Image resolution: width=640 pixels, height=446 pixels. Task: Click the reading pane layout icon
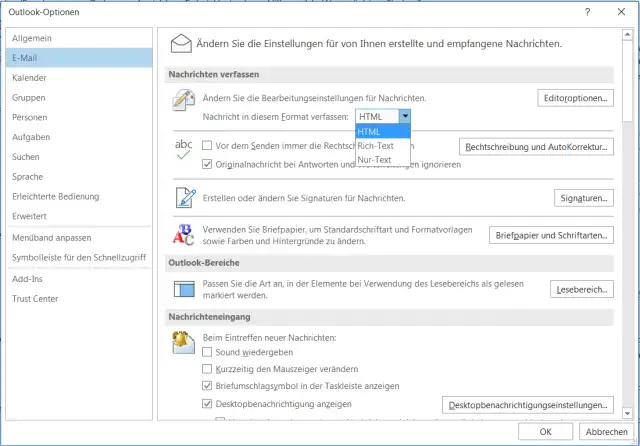(x=184, y=289)
